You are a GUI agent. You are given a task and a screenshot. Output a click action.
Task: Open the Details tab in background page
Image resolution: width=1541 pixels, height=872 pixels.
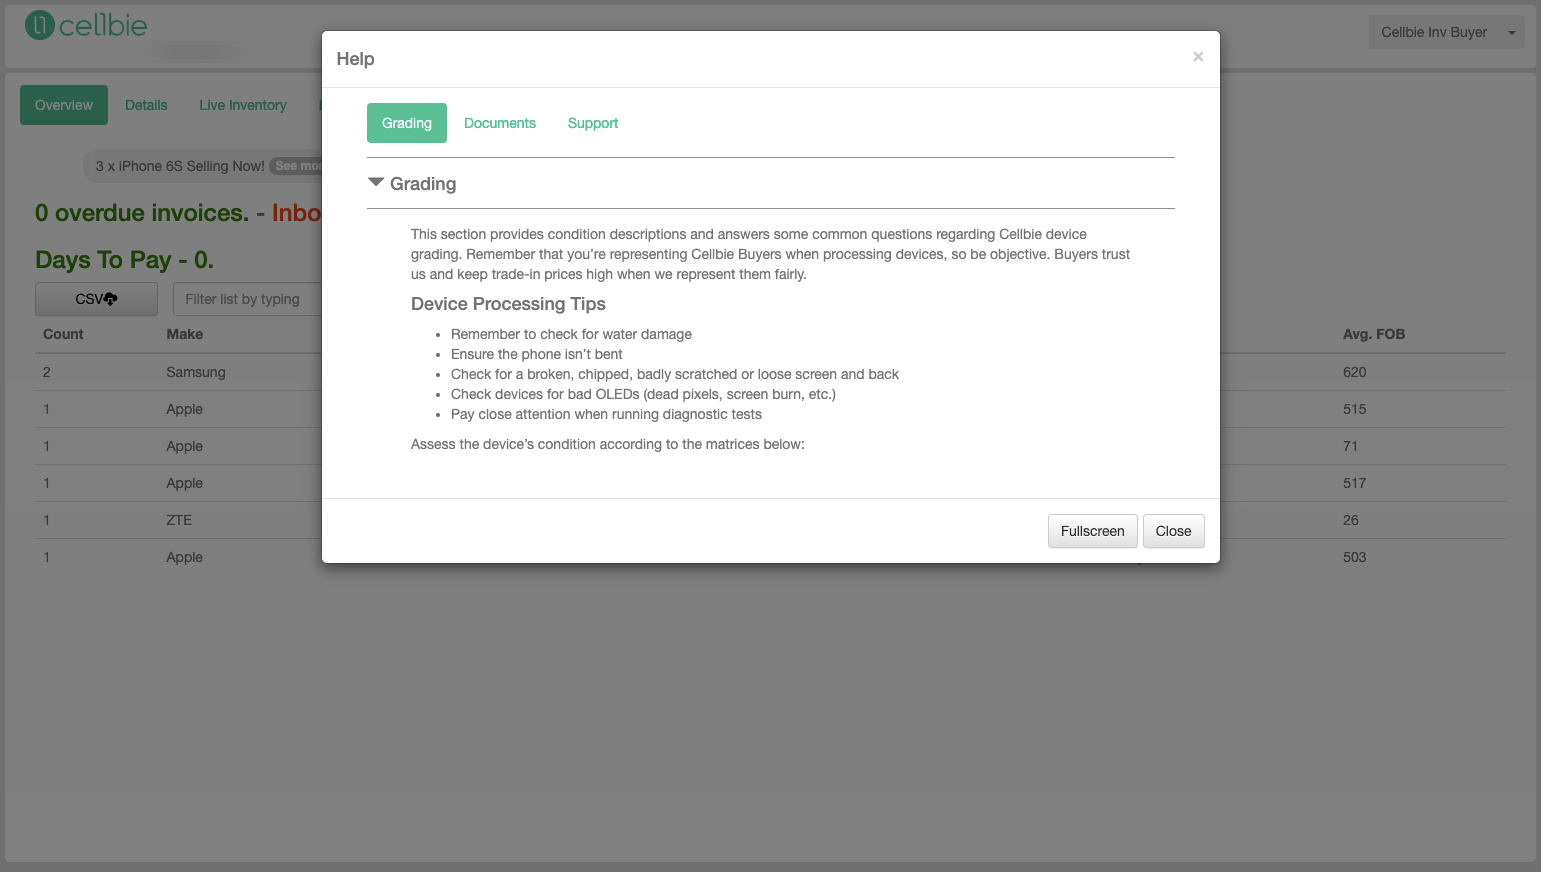146,105
